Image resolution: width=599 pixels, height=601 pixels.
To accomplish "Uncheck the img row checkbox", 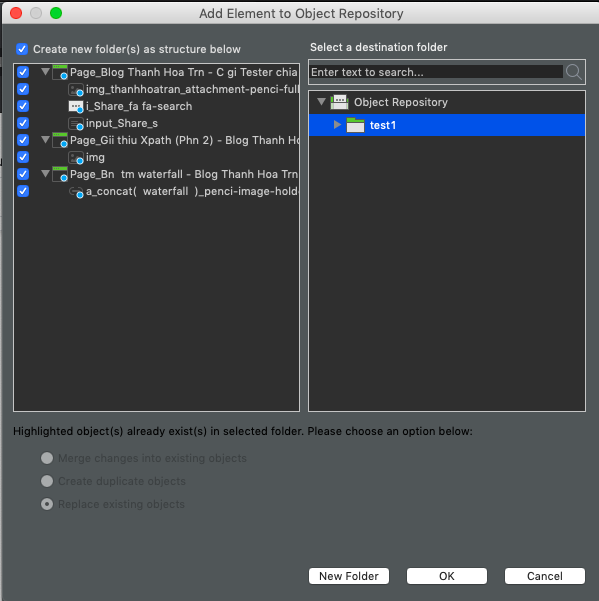I will (x=23, y=157).
